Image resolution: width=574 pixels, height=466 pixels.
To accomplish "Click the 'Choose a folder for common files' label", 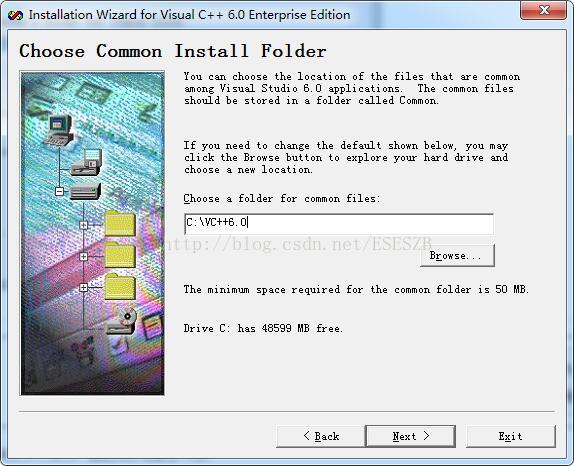I will point(282,199).
